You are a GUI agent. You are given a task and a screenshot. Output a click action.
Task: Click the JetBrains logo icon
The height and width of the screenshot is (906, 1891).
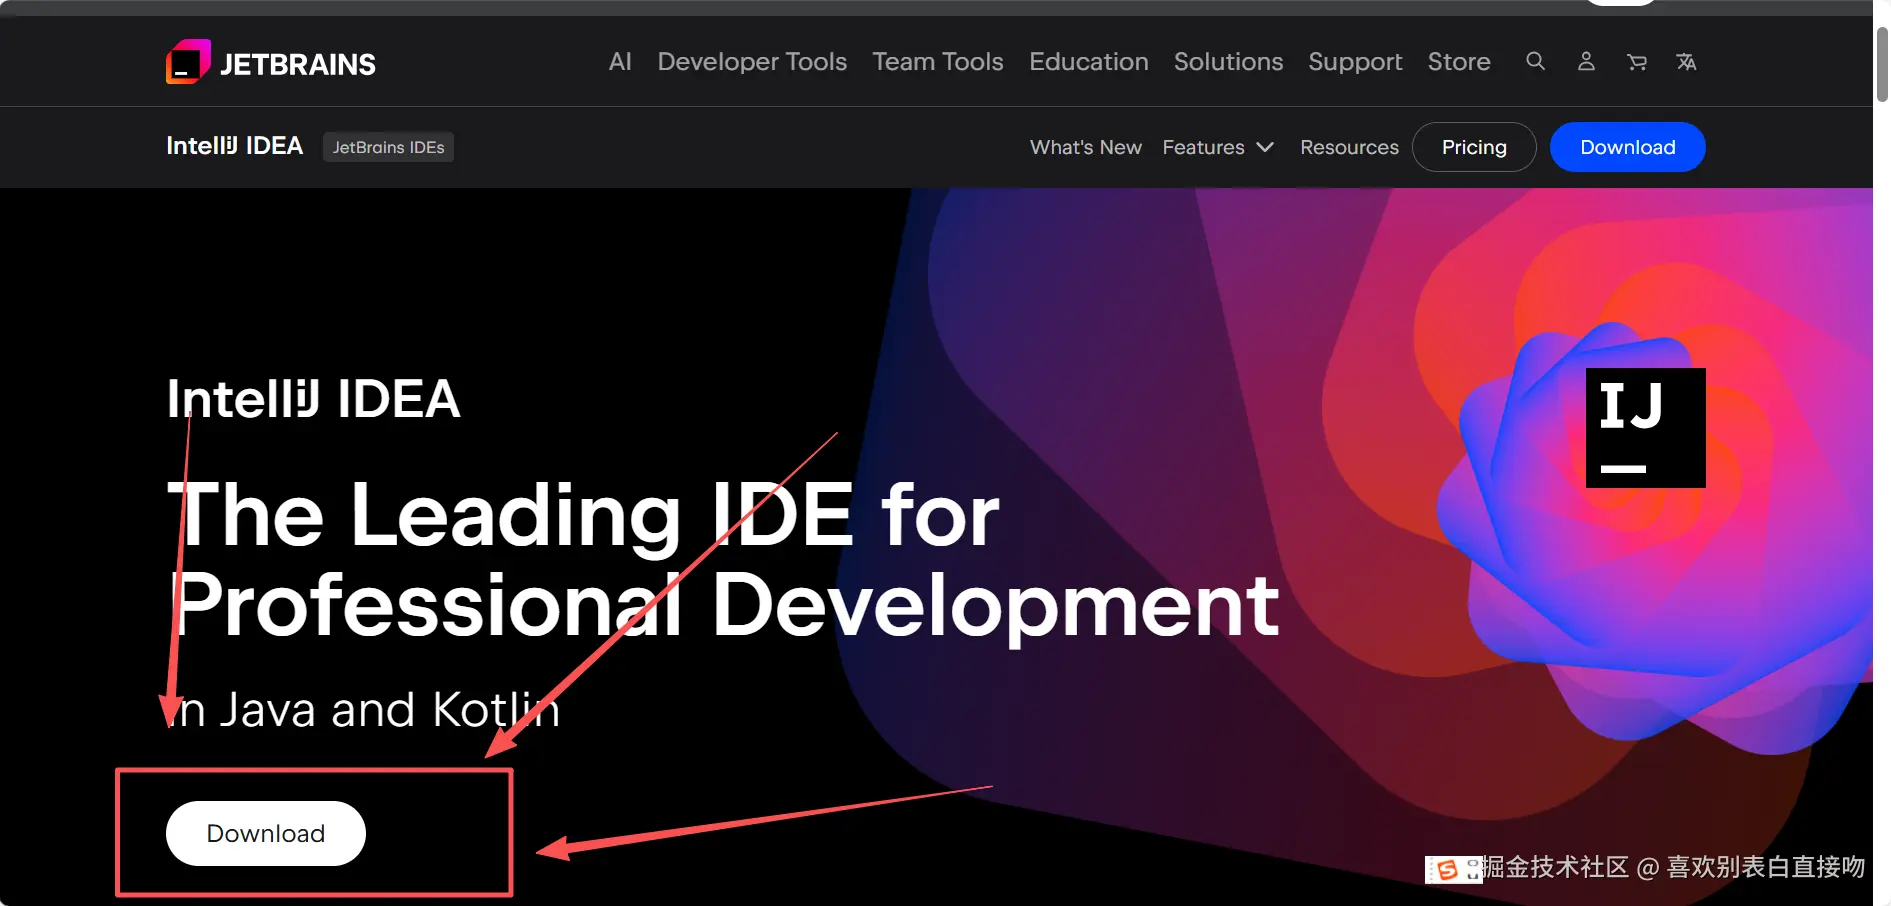point(188,62)
